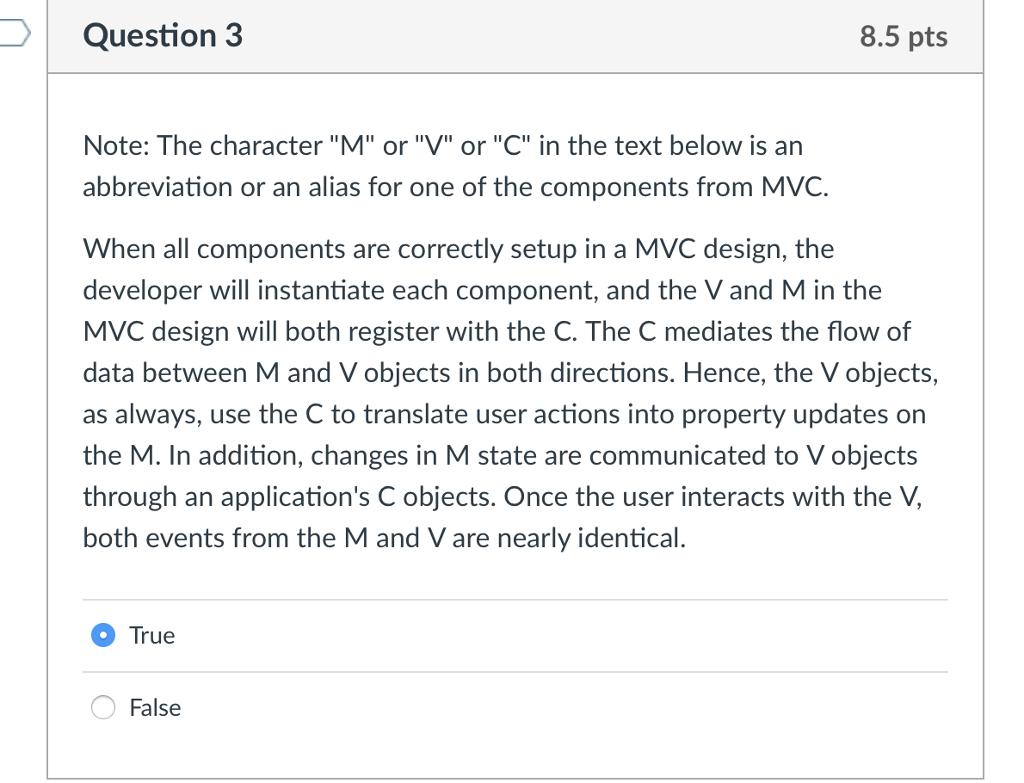Click the "True" answer label text

click(x=151, y=635)
